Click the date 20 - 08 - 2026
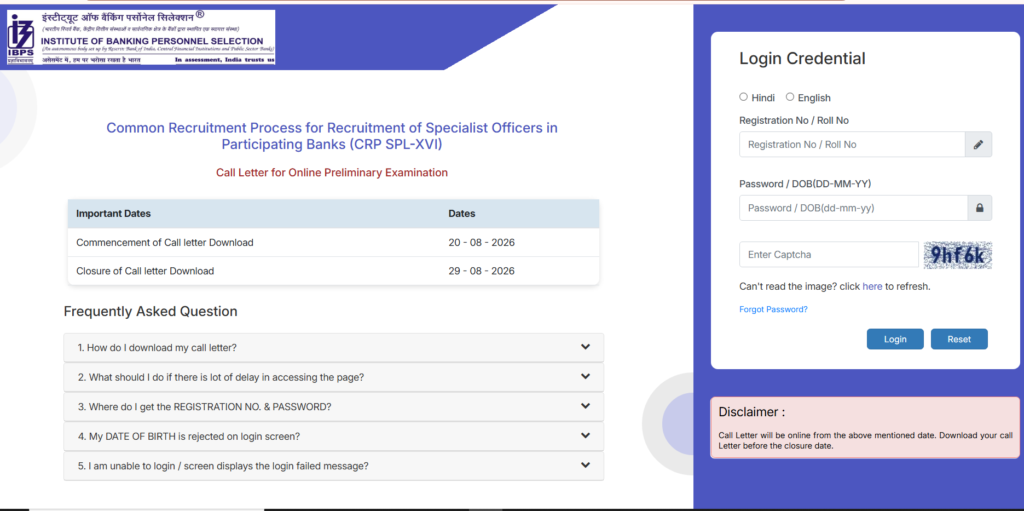 coord(481,242)
